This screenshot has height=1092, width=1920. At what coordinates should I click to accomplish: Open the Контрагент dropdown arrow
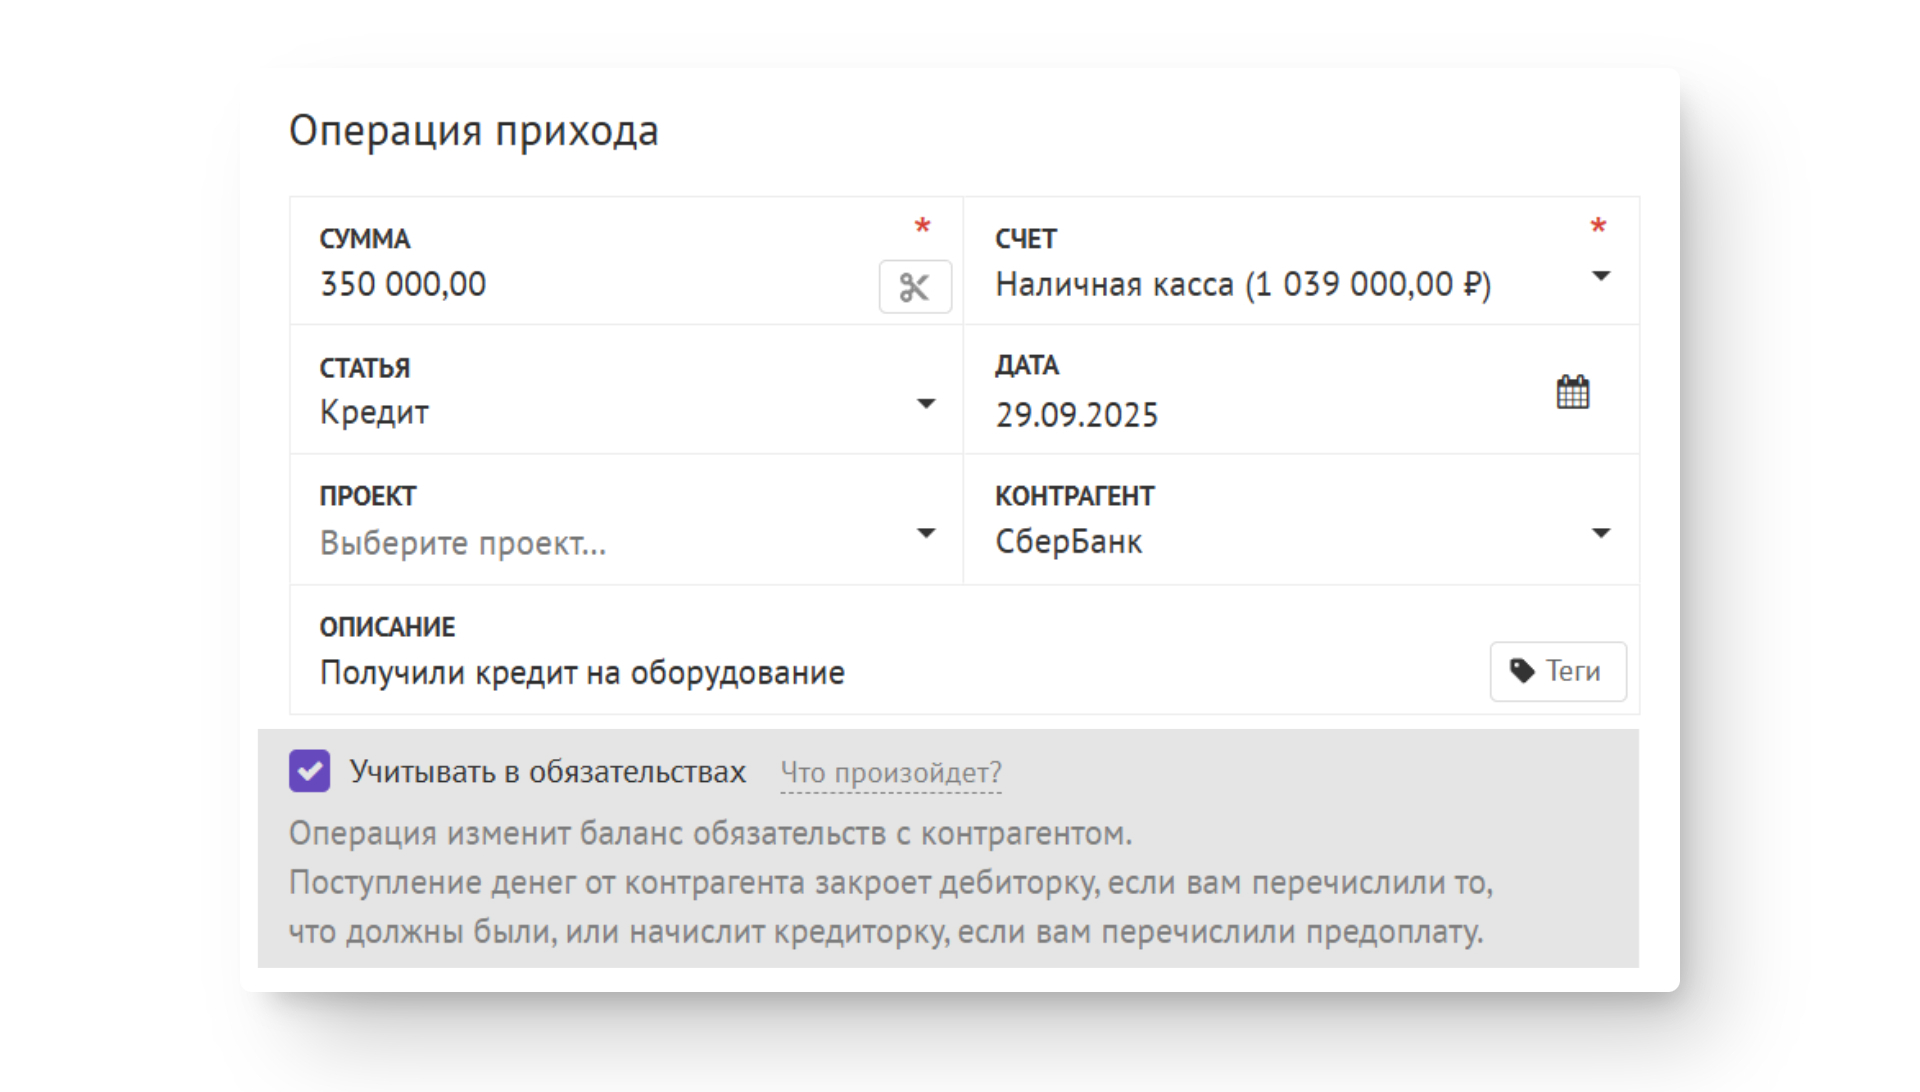[1601, 534]
